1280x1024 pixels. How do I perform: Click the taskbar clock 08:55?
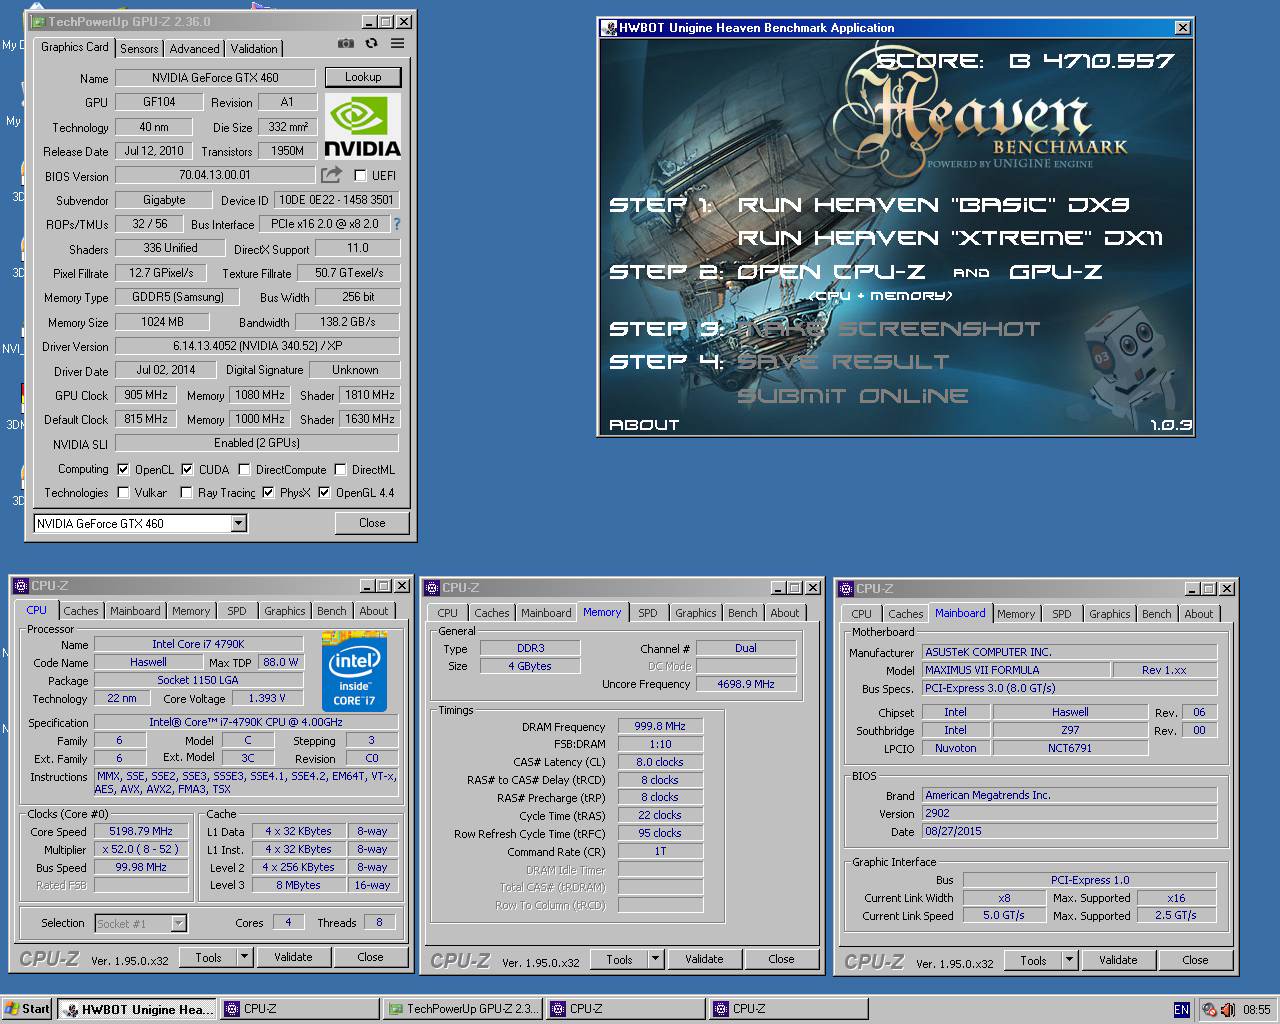pyautogui.click(x=1257, y=1010)
